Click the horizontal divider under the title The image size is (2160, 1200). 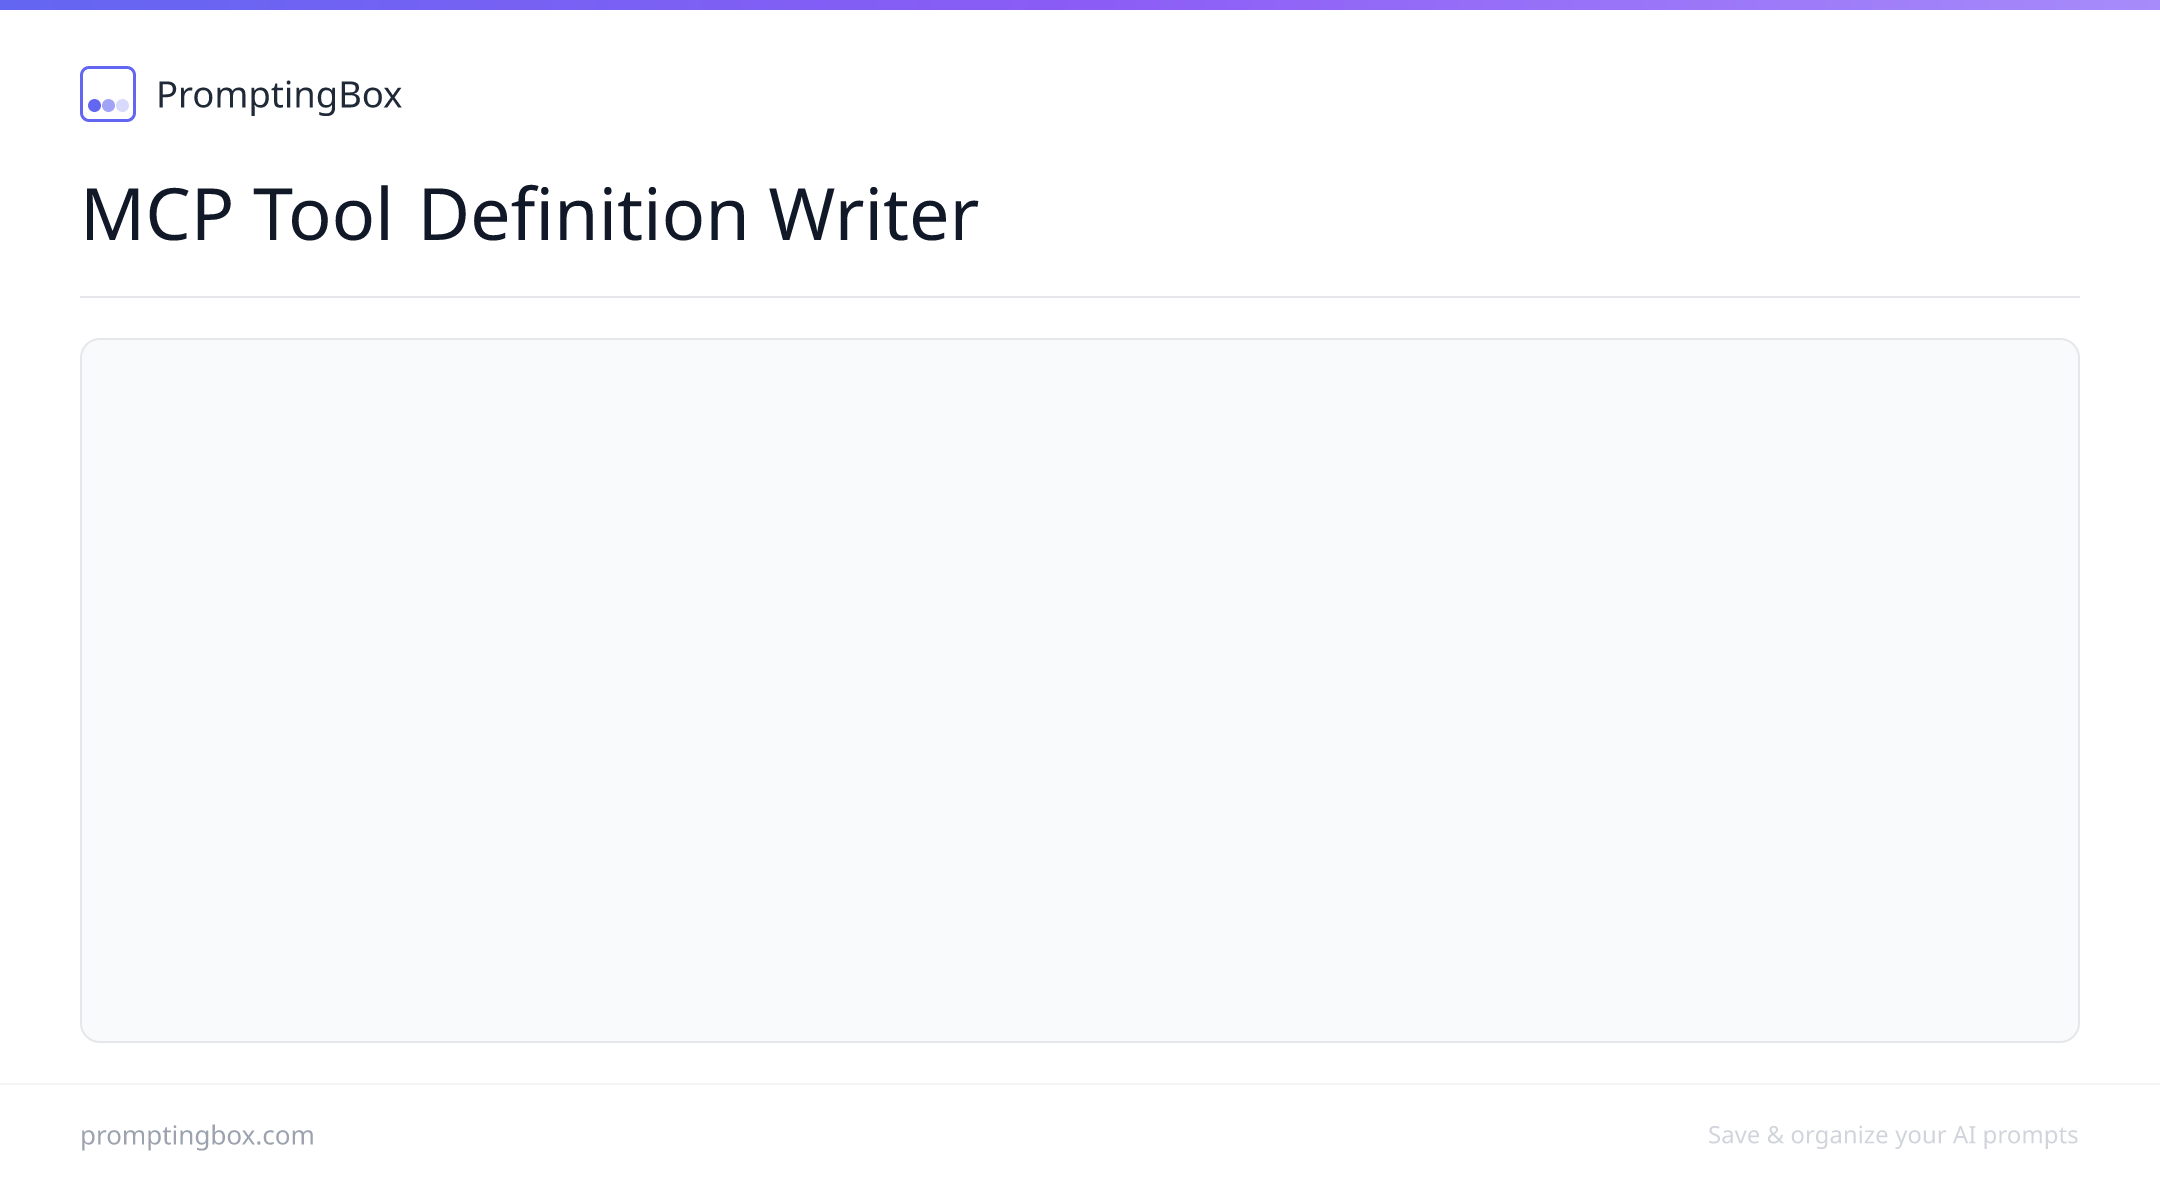(1080, 297)
